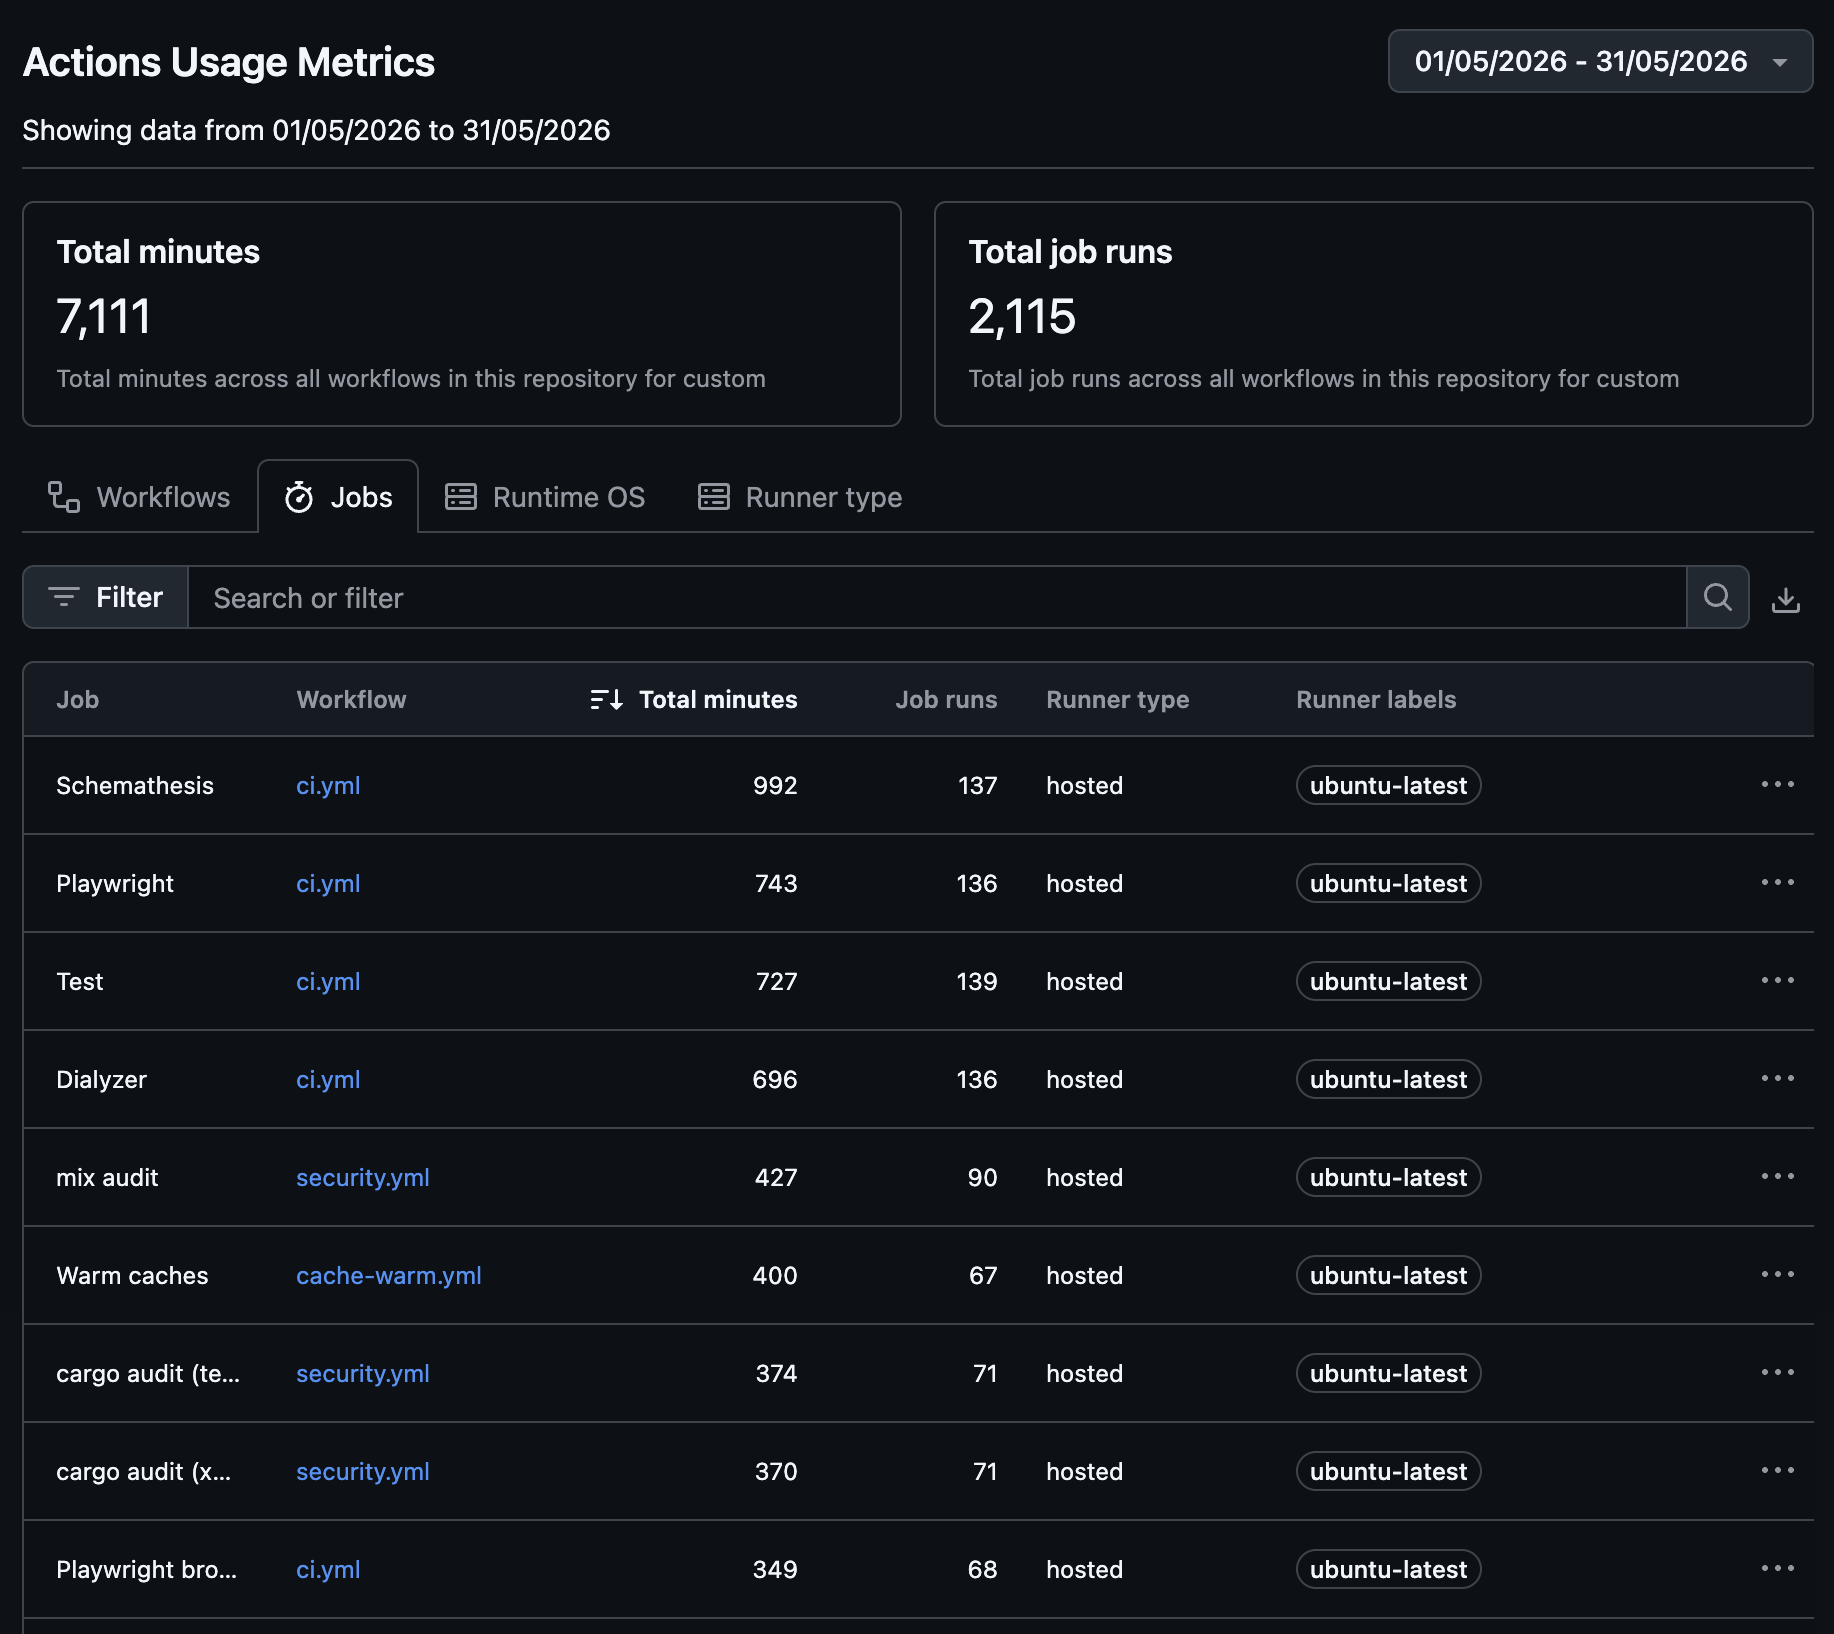Viewport: 1834px width, 1634px height.
Task: Open the cache-warm.yml workflow link
Action: [x=389, y=1275]
